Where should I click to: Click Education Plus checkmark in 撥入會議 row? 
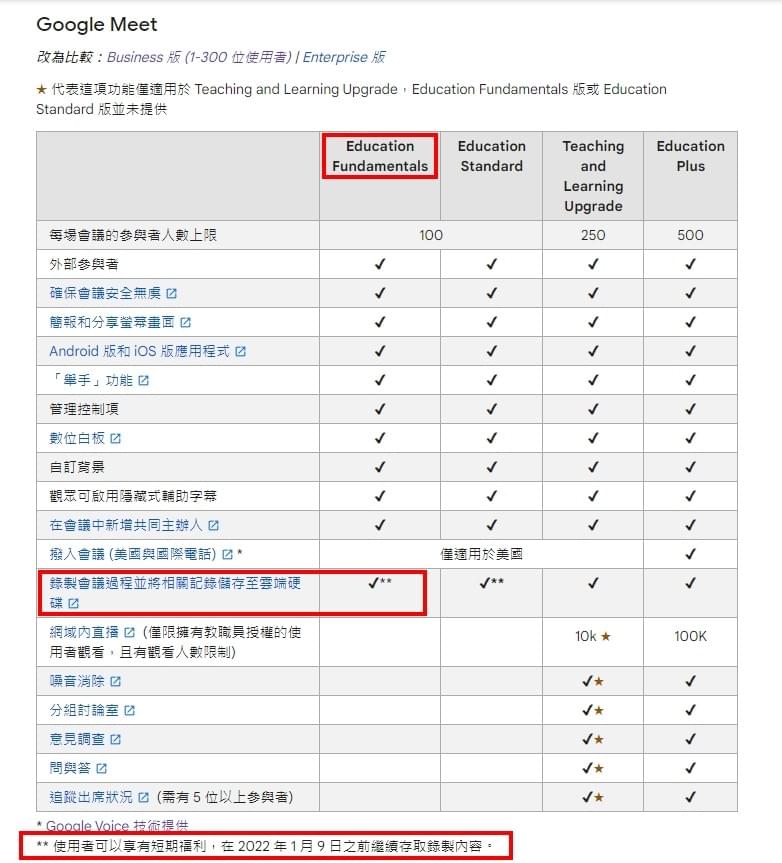(690, 554)
